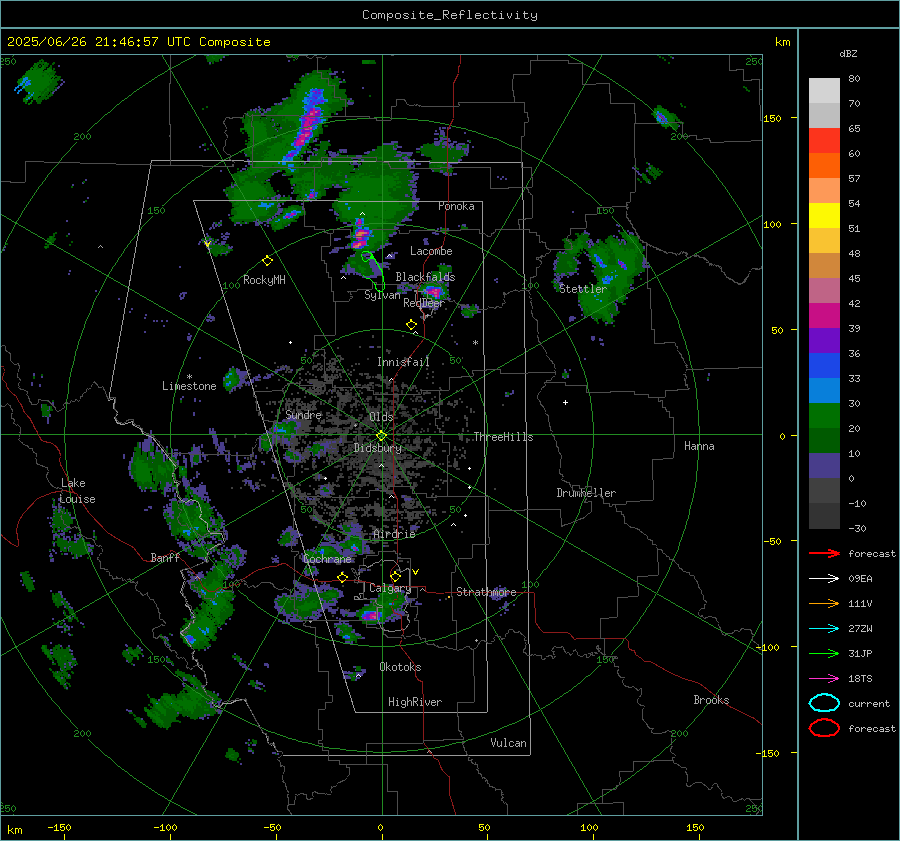Image resolution: width=900 pixels, height=841 pixels.
Task: Select the orange 57-60 dBZ color swatch
Action: pyautogui.click(x=824, y=166)
